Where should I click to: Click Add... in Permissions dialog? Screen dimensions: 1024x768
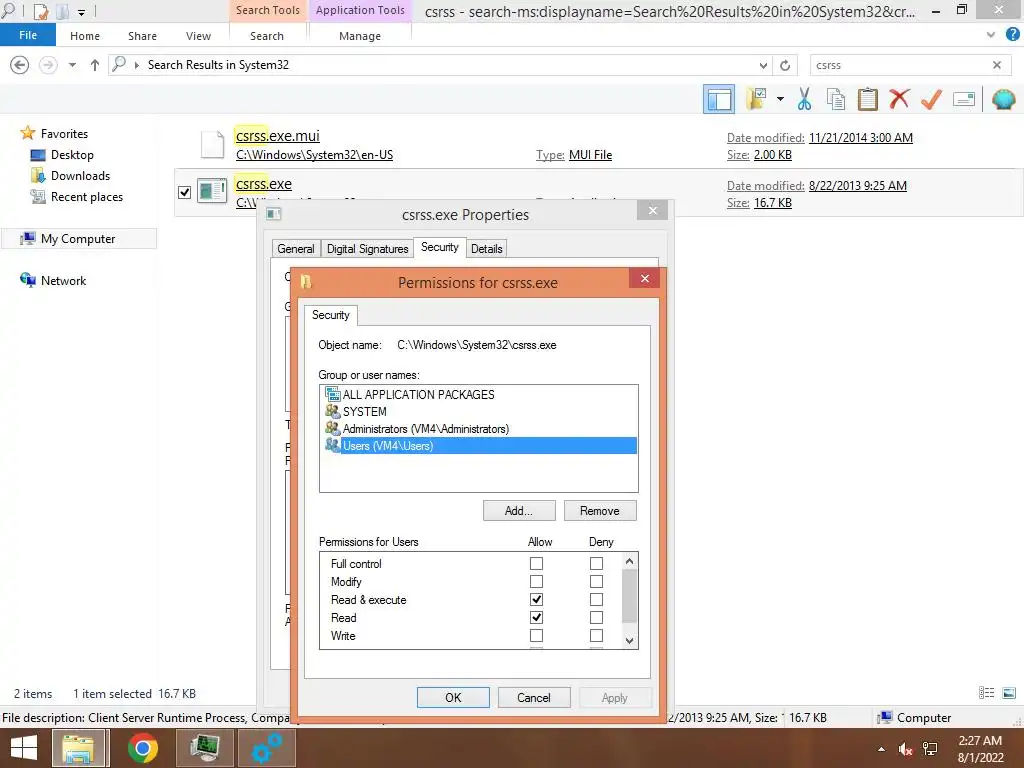point(519,511)
